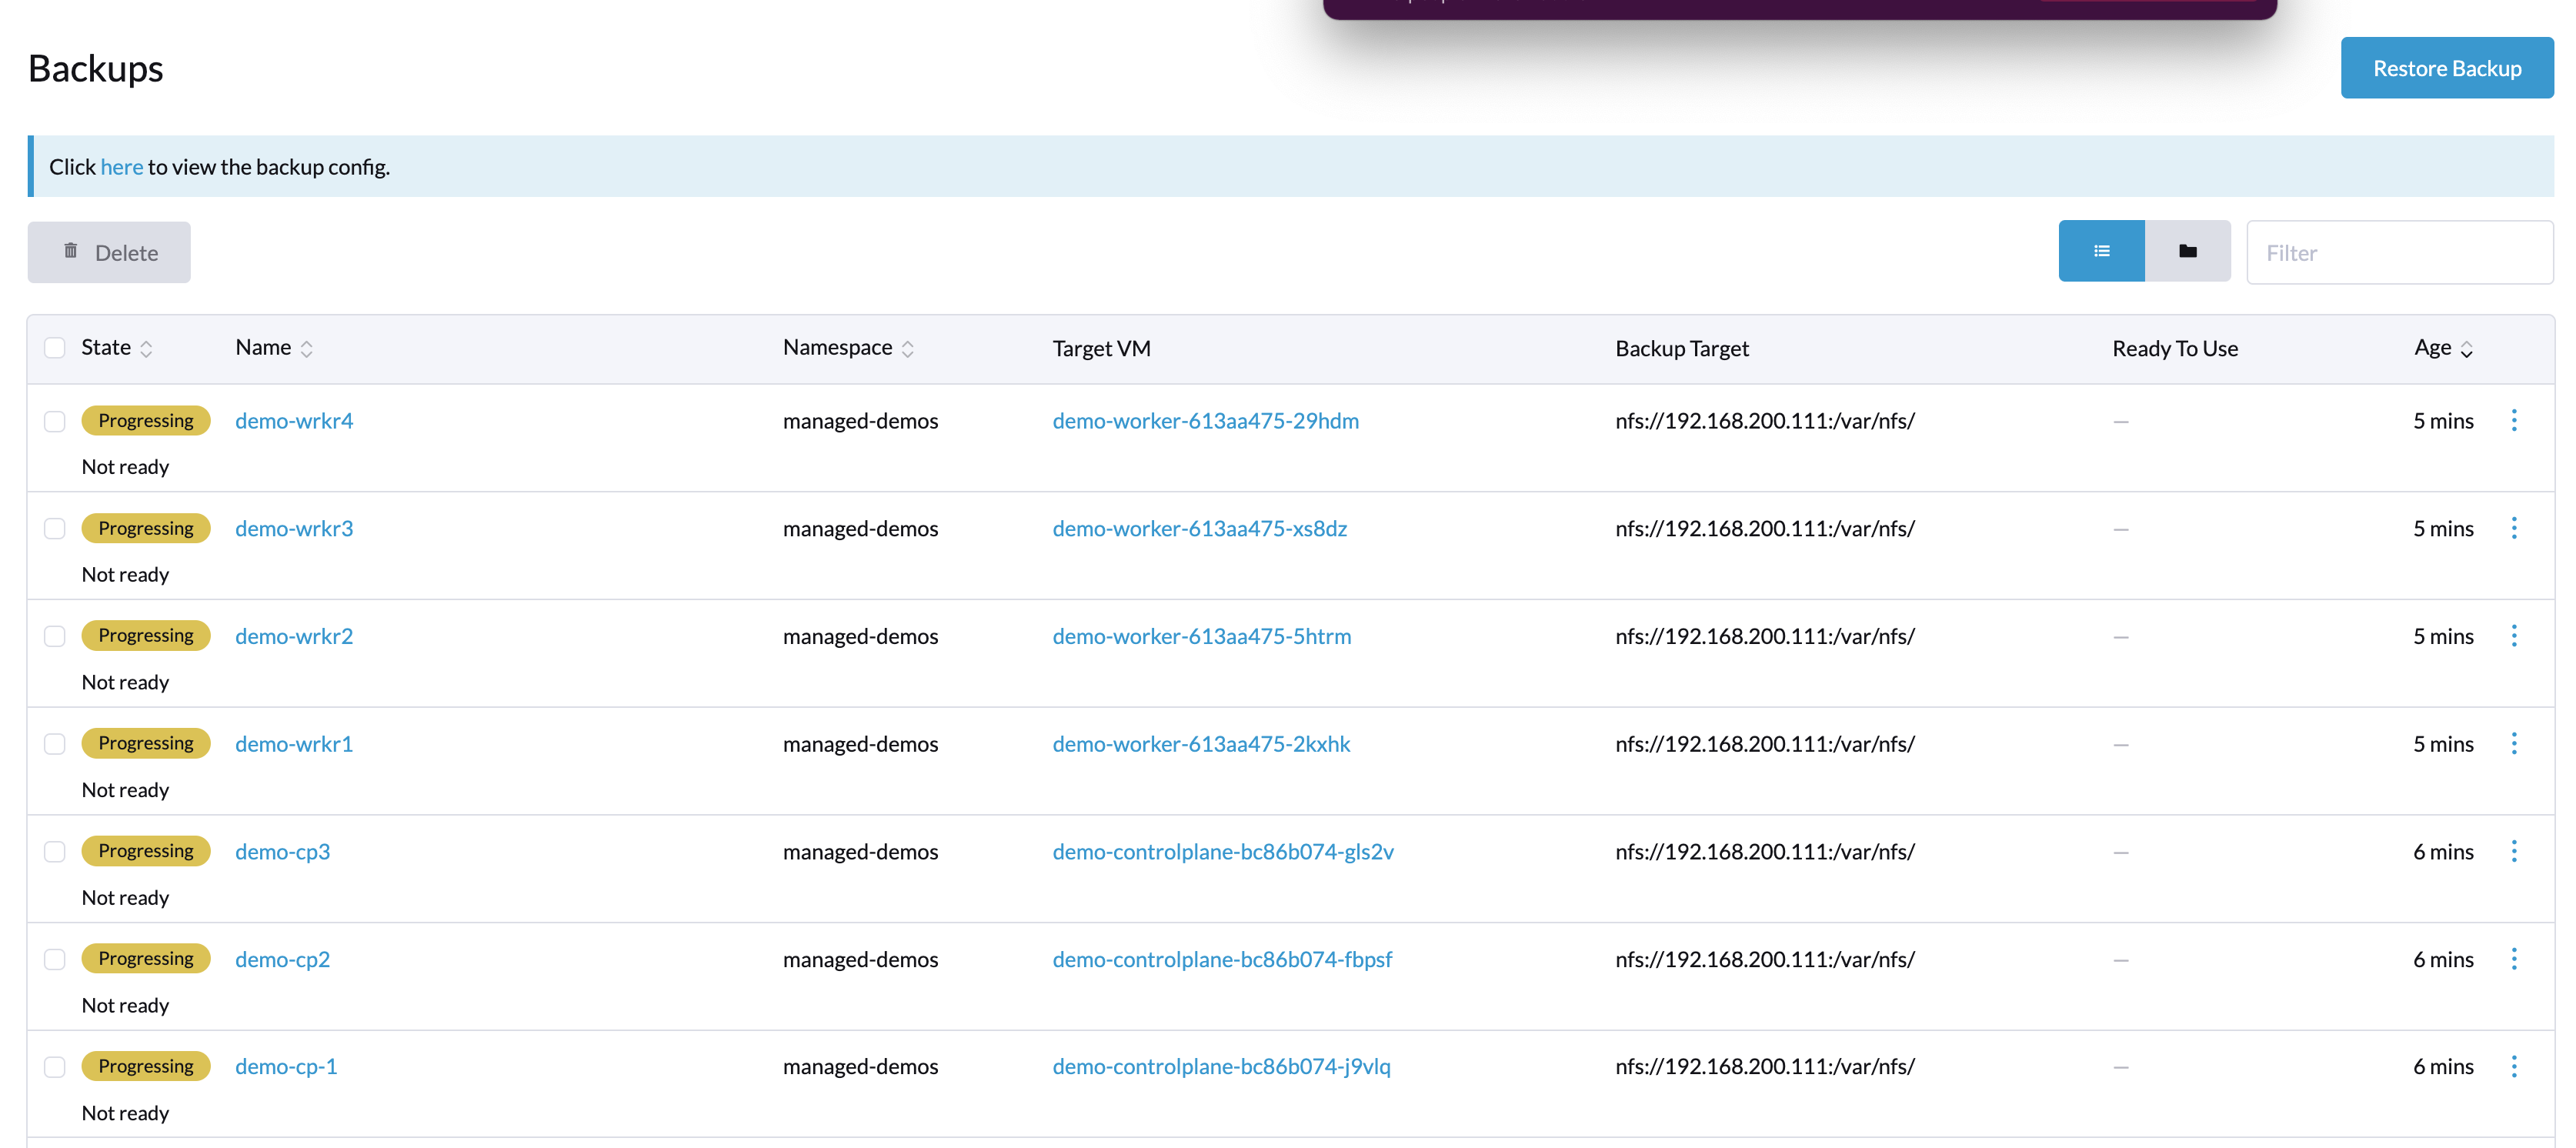Open the 'here' backup config link
Viewport: 2576px width, 1148px height.
[x=122, y=167]
